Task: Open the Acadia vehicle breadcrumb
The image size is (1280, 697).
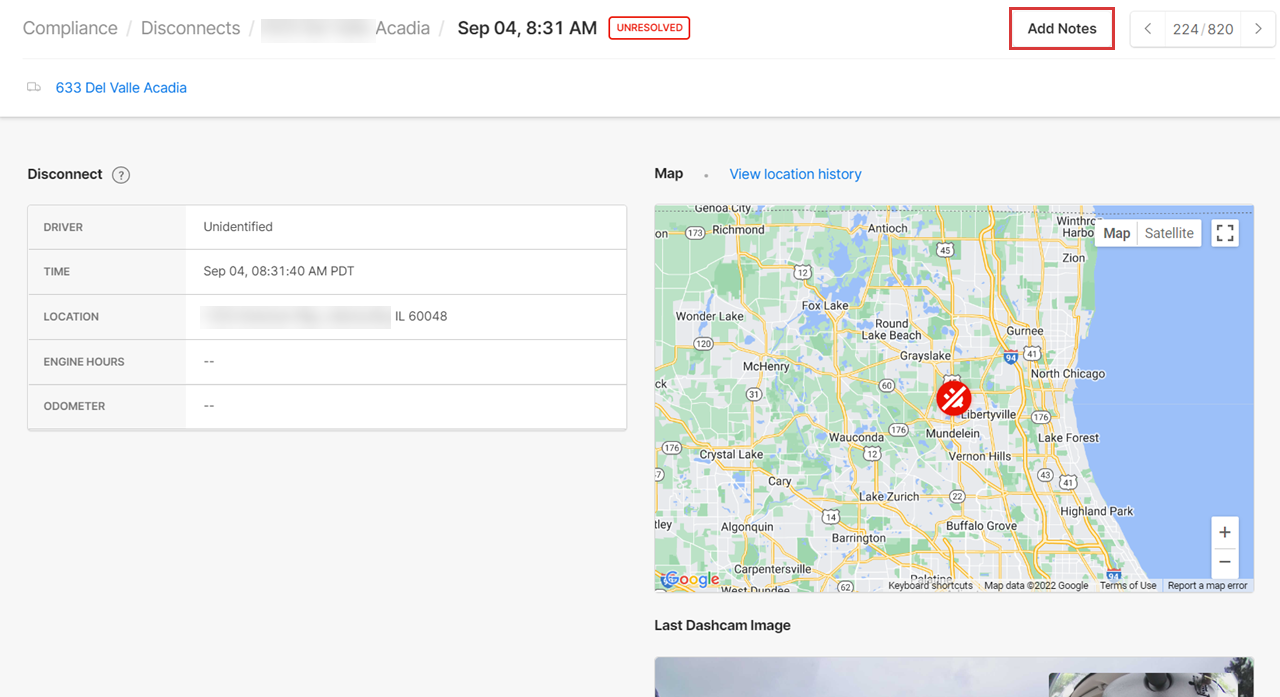Action: pos(345,28)
